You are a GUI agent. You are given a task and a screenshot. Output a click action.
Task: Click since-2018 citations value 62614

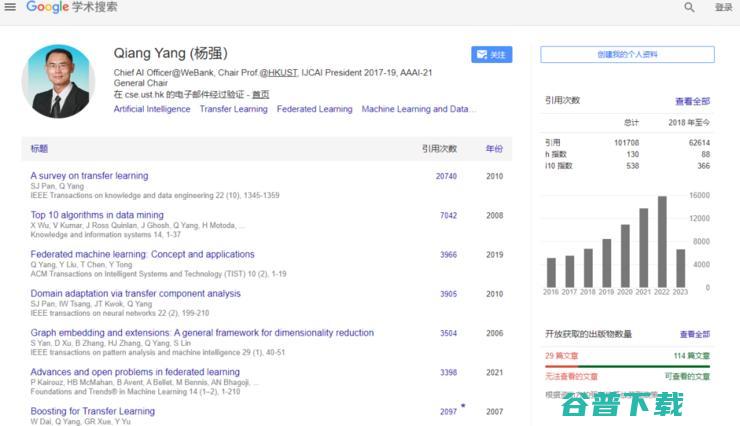tap(699, 142)
